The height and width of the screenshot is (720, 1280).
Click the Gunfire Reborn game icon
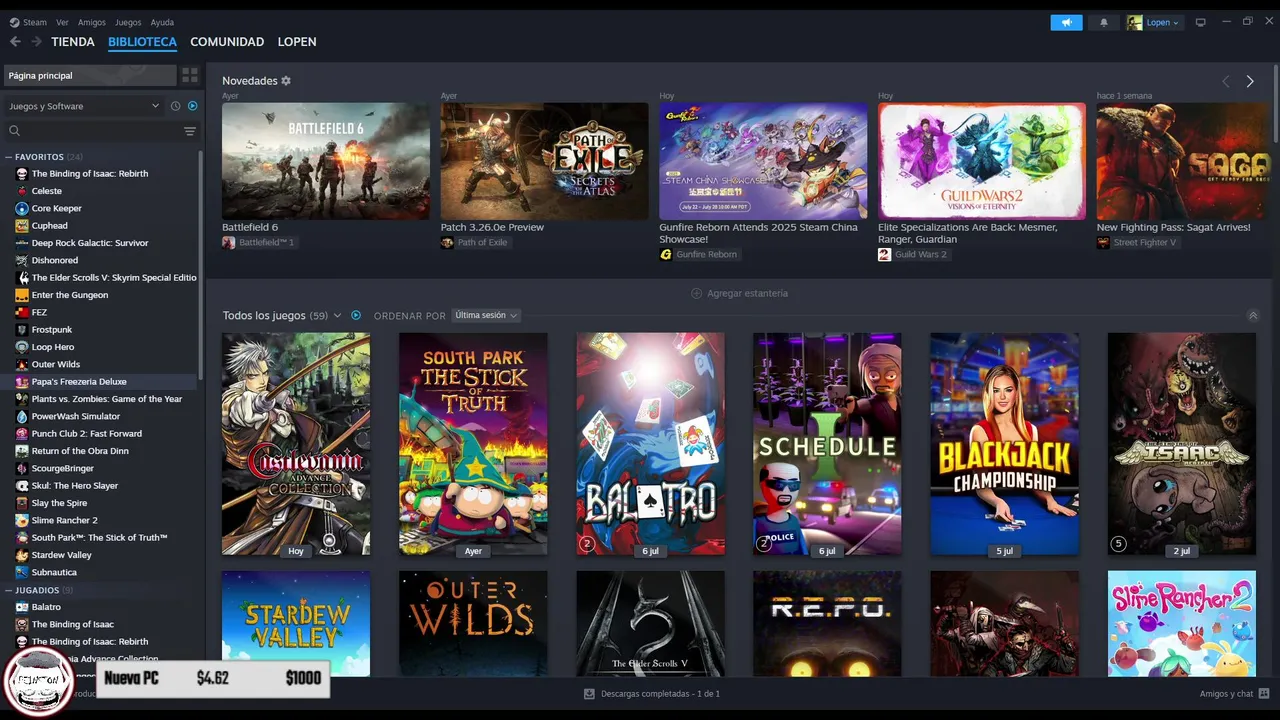click(x=666, y=255)
